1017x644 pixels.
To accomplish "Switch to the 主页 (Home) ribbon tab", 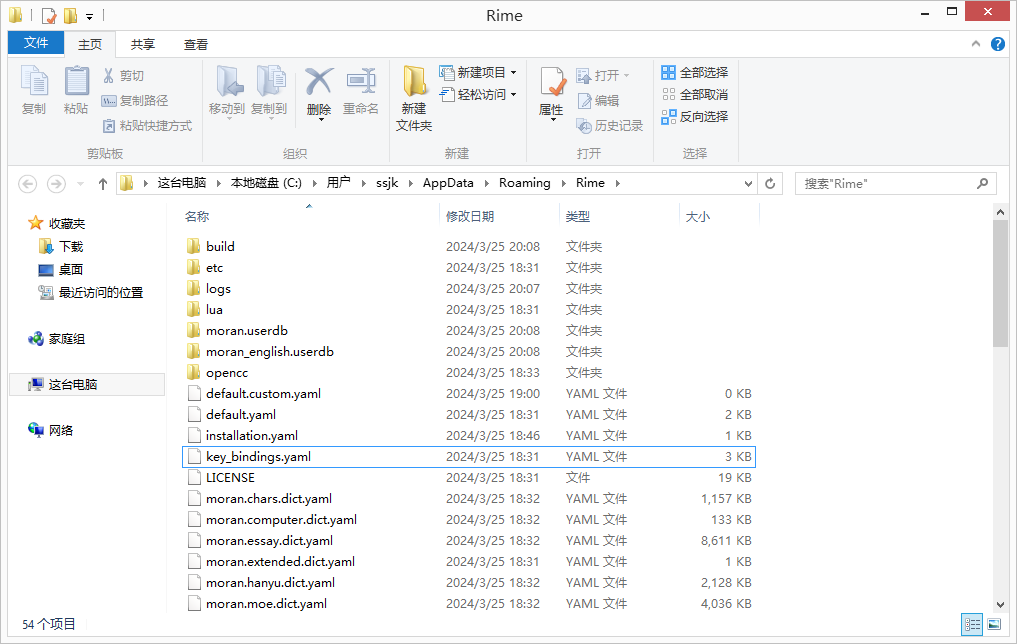I will click(x=90, y=44).
